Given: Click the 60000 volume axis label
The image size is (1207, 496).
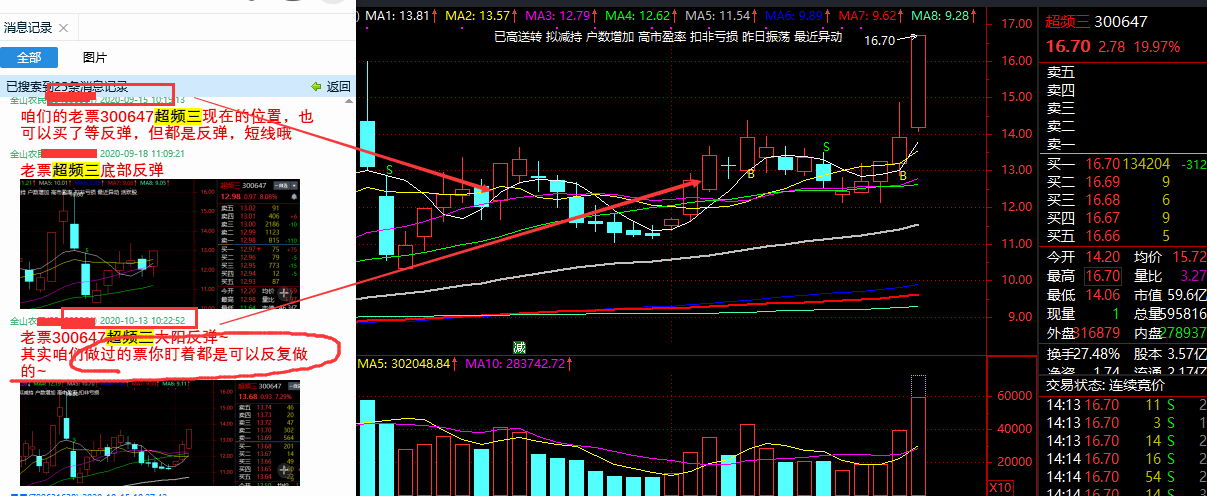Looking at the screenshot, I should (1016, 397).
